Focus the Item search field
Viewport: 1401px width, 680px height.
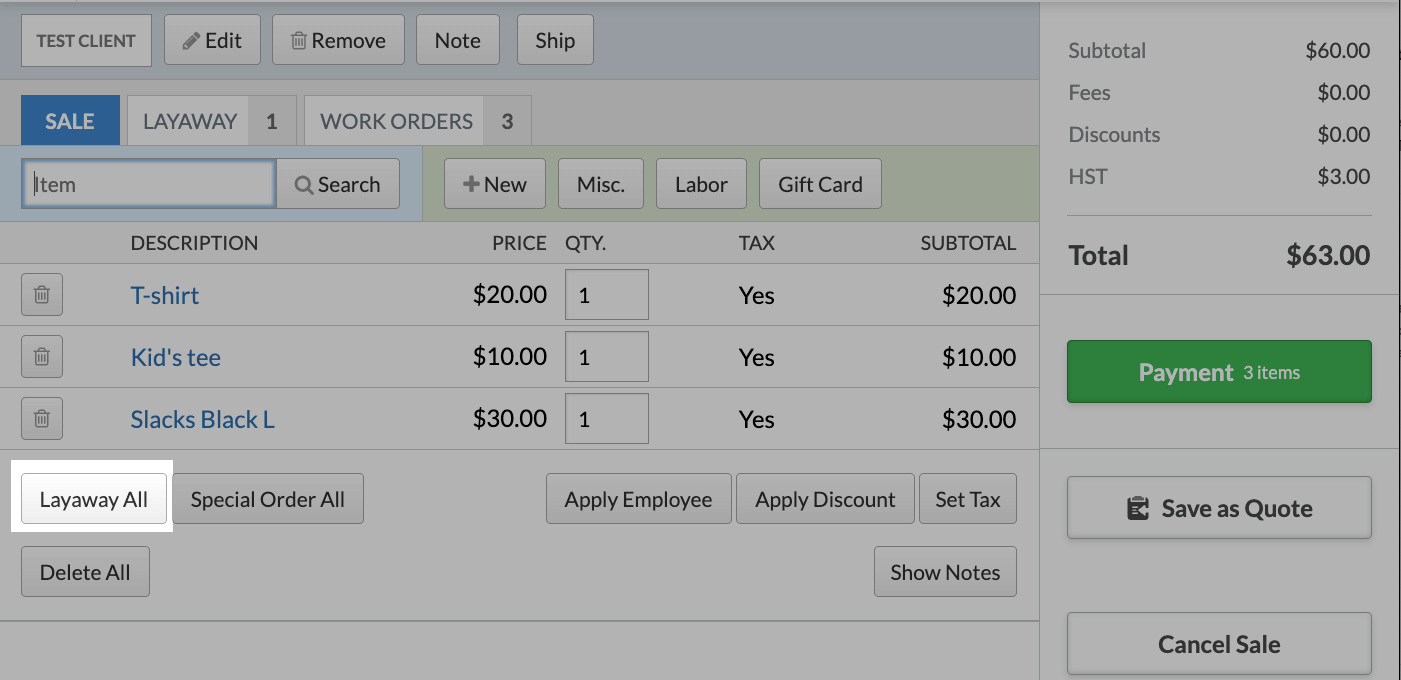[149, 184]
